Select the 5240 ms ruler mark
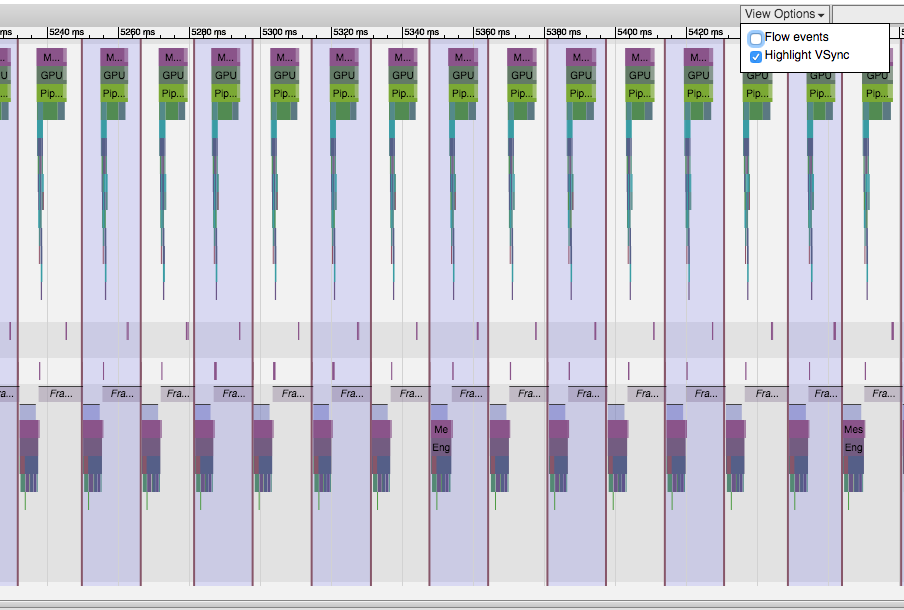 pyautogui.click(x=66, y=32)
